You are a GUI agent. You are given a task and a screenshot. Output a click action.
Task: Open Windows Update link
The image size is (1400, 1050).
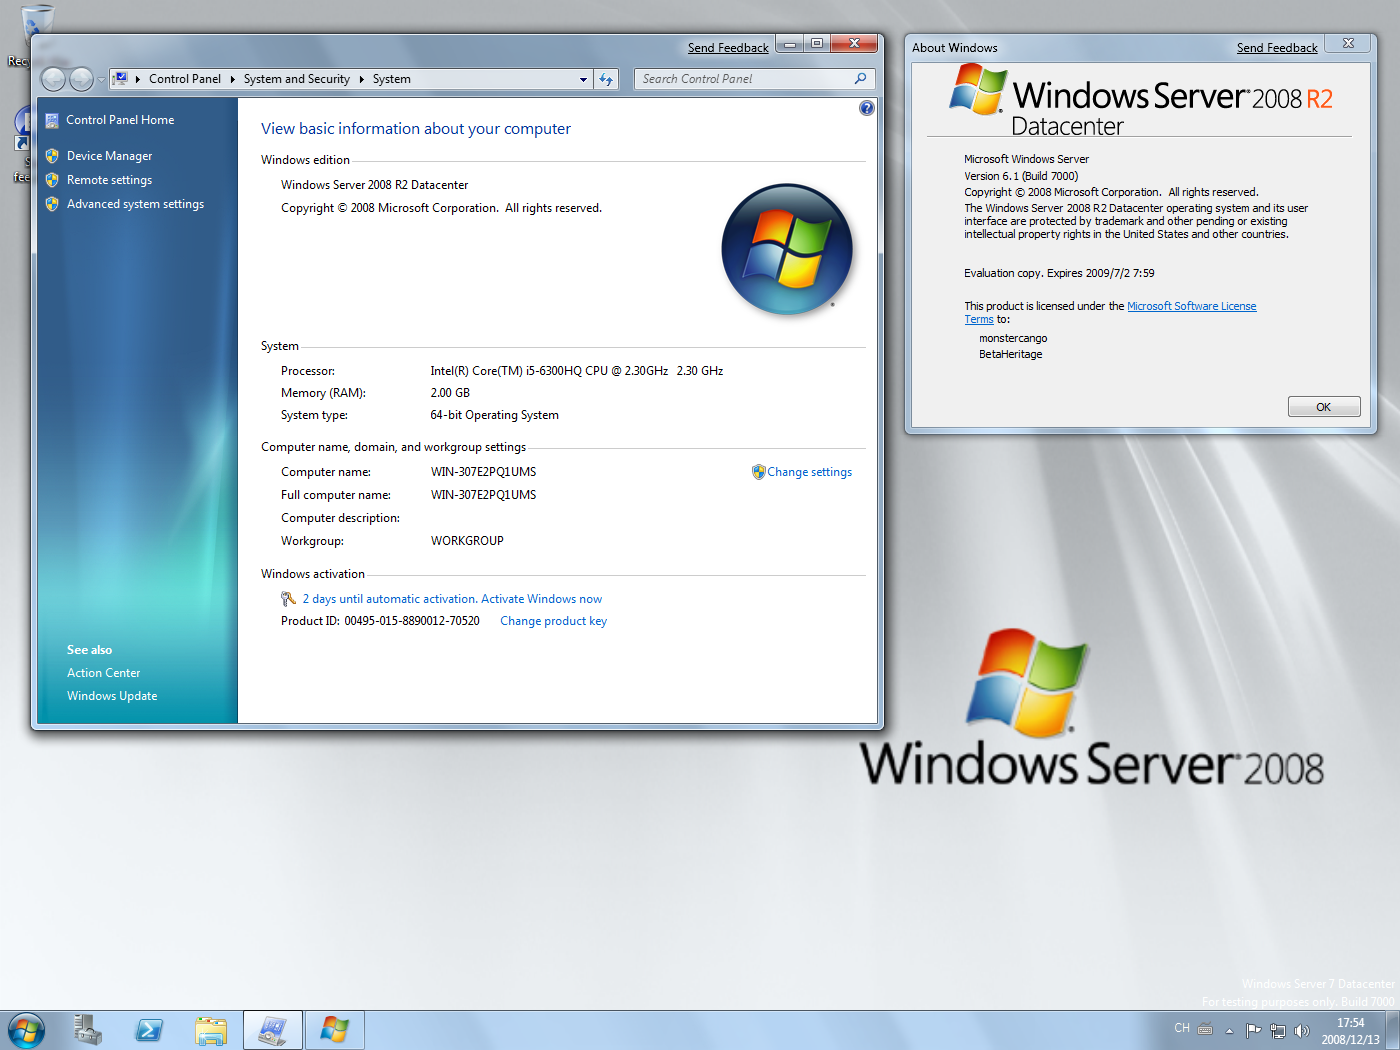112,696
